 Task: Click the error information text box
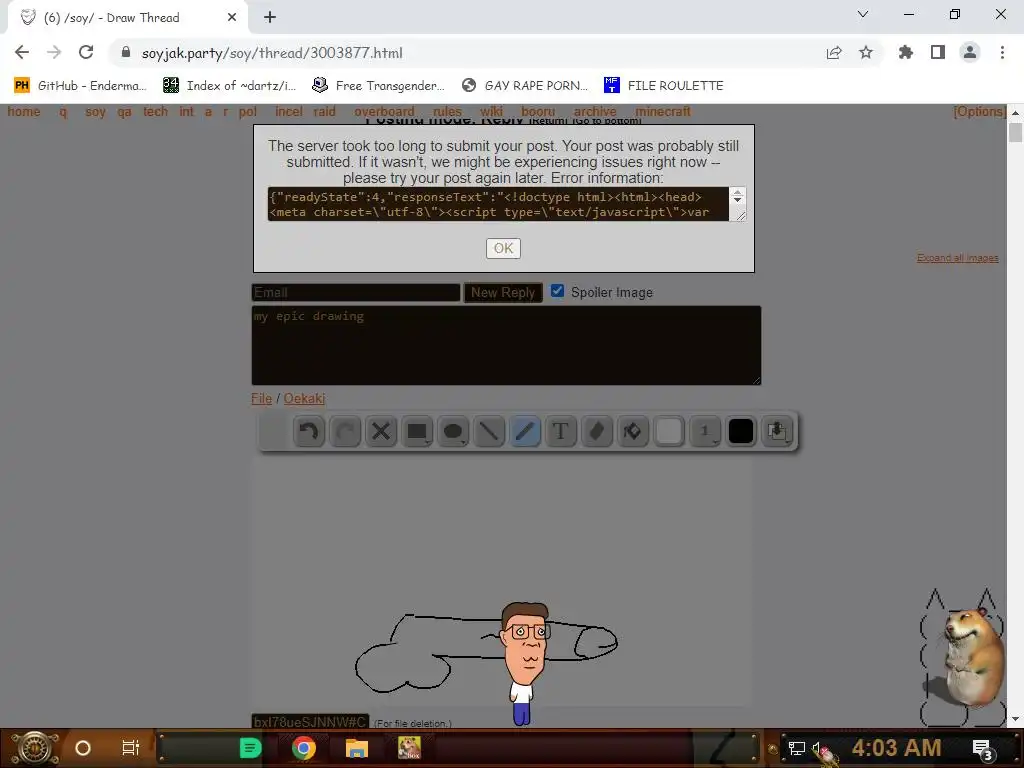pyautogui.click(x=500, y=204)
